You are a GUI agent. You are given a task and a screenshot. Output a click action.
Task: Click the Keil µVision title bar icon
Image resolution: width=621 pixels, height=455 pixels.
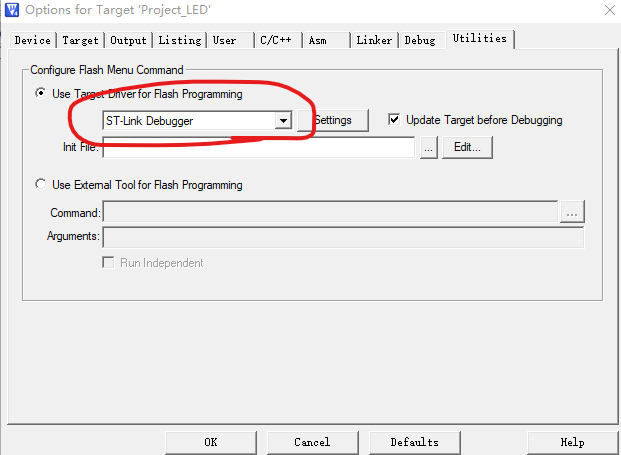click(x=11, y=10)
